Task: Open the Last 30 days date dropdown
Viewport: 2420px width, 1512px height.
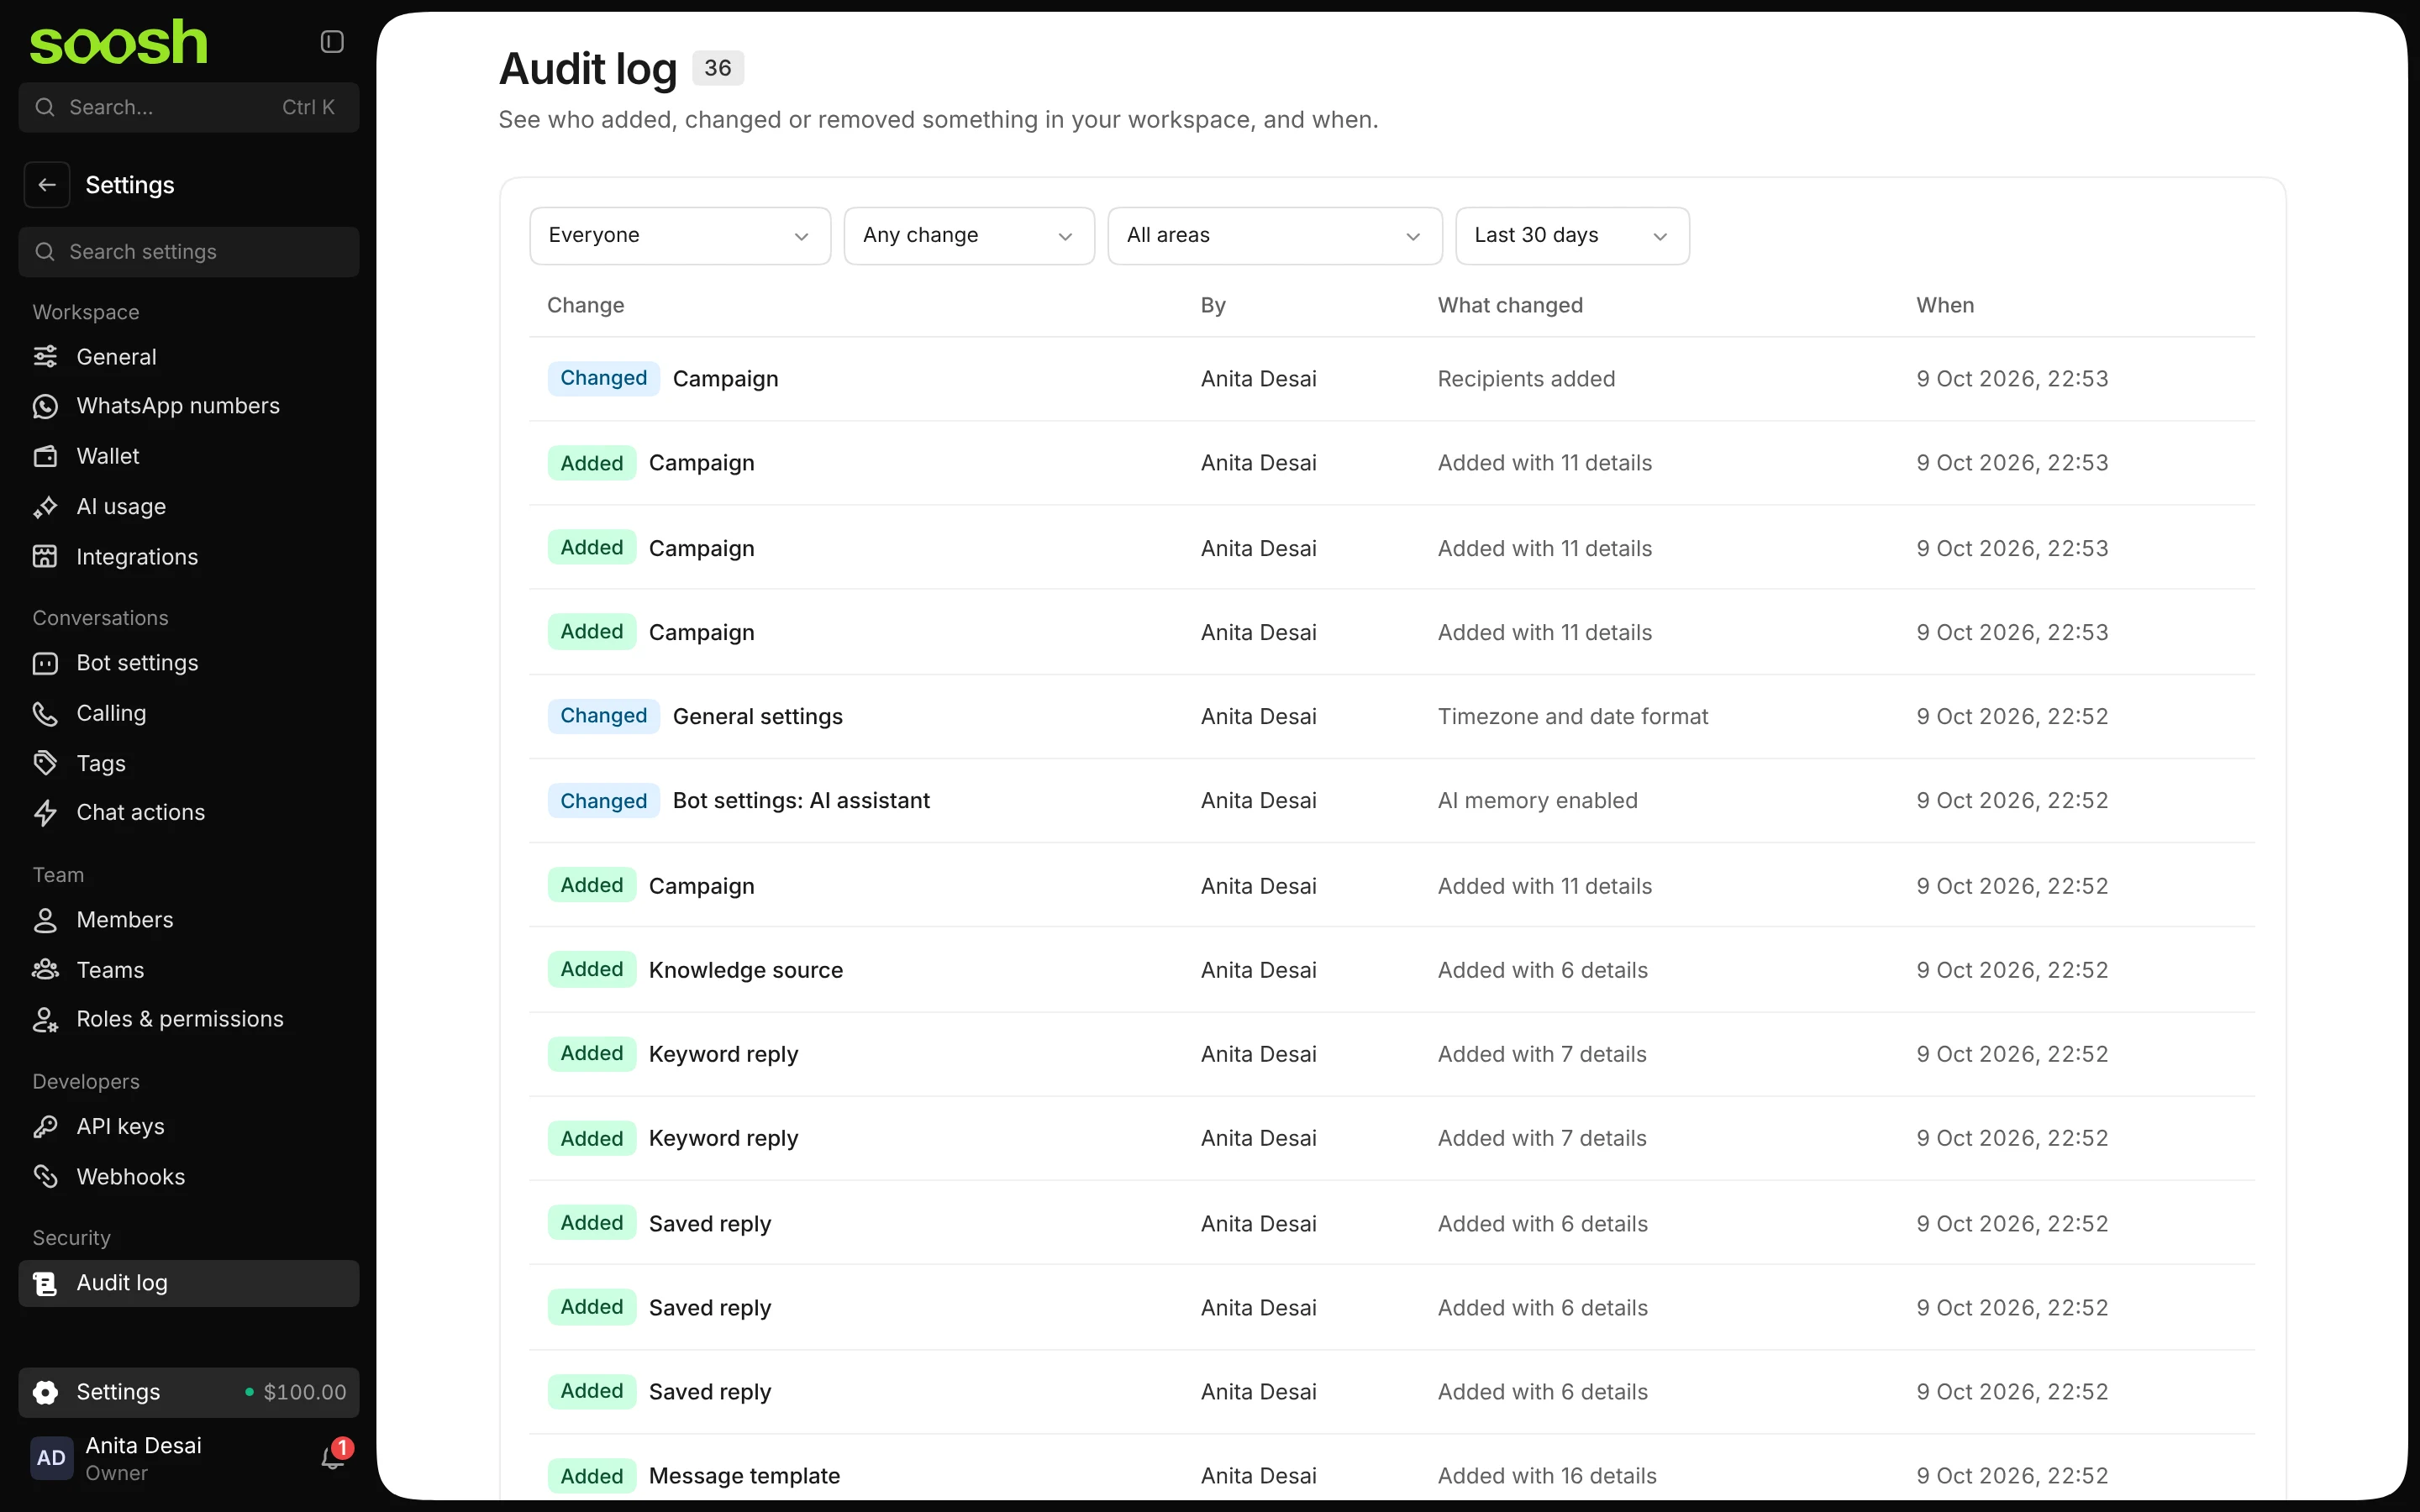Action: point(1572,236)
